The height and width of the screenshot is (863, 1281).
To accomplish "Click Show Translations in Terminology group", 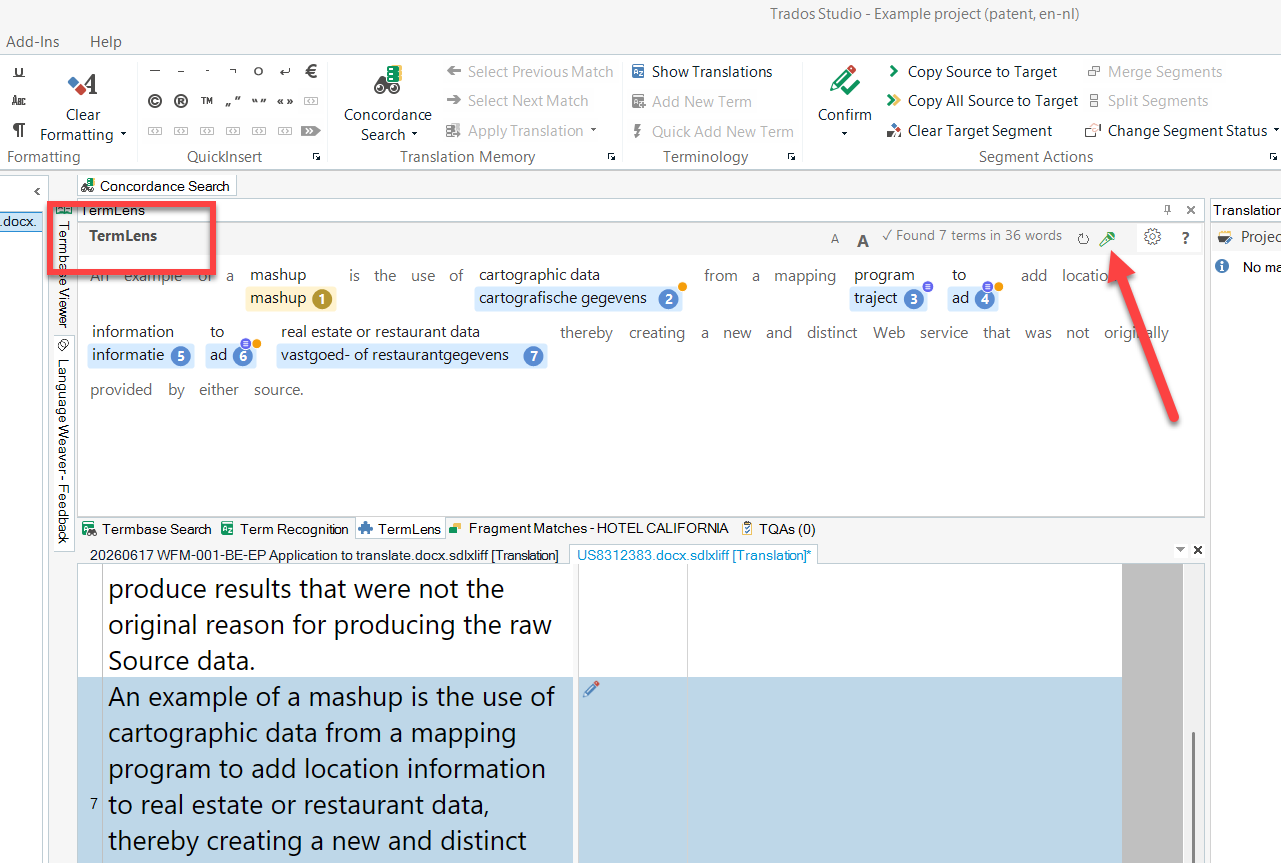I will (702, 72).
